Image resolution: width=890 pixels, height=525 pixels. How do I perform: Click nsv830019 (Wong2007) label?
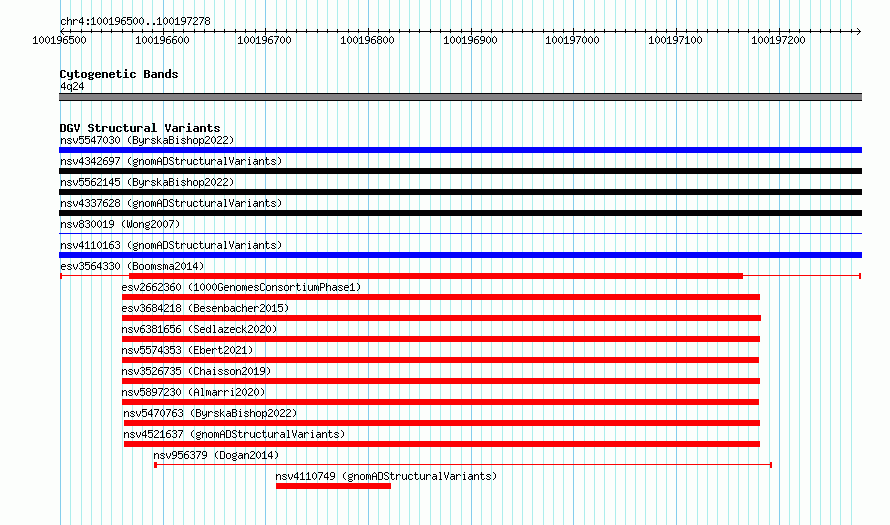pyautogui.click(x=120, y=224)
